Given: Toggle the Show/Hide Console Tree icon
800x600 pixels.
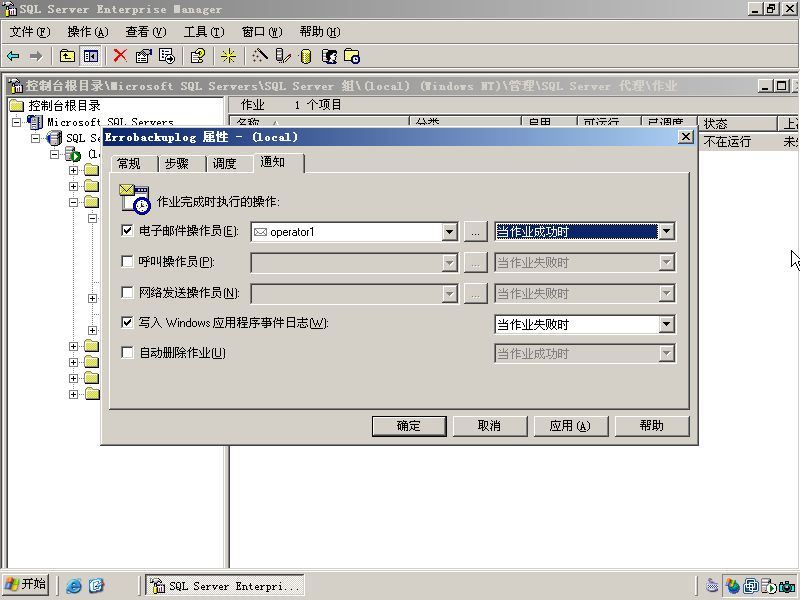Looking at the screenshot, I should [91, 56].
